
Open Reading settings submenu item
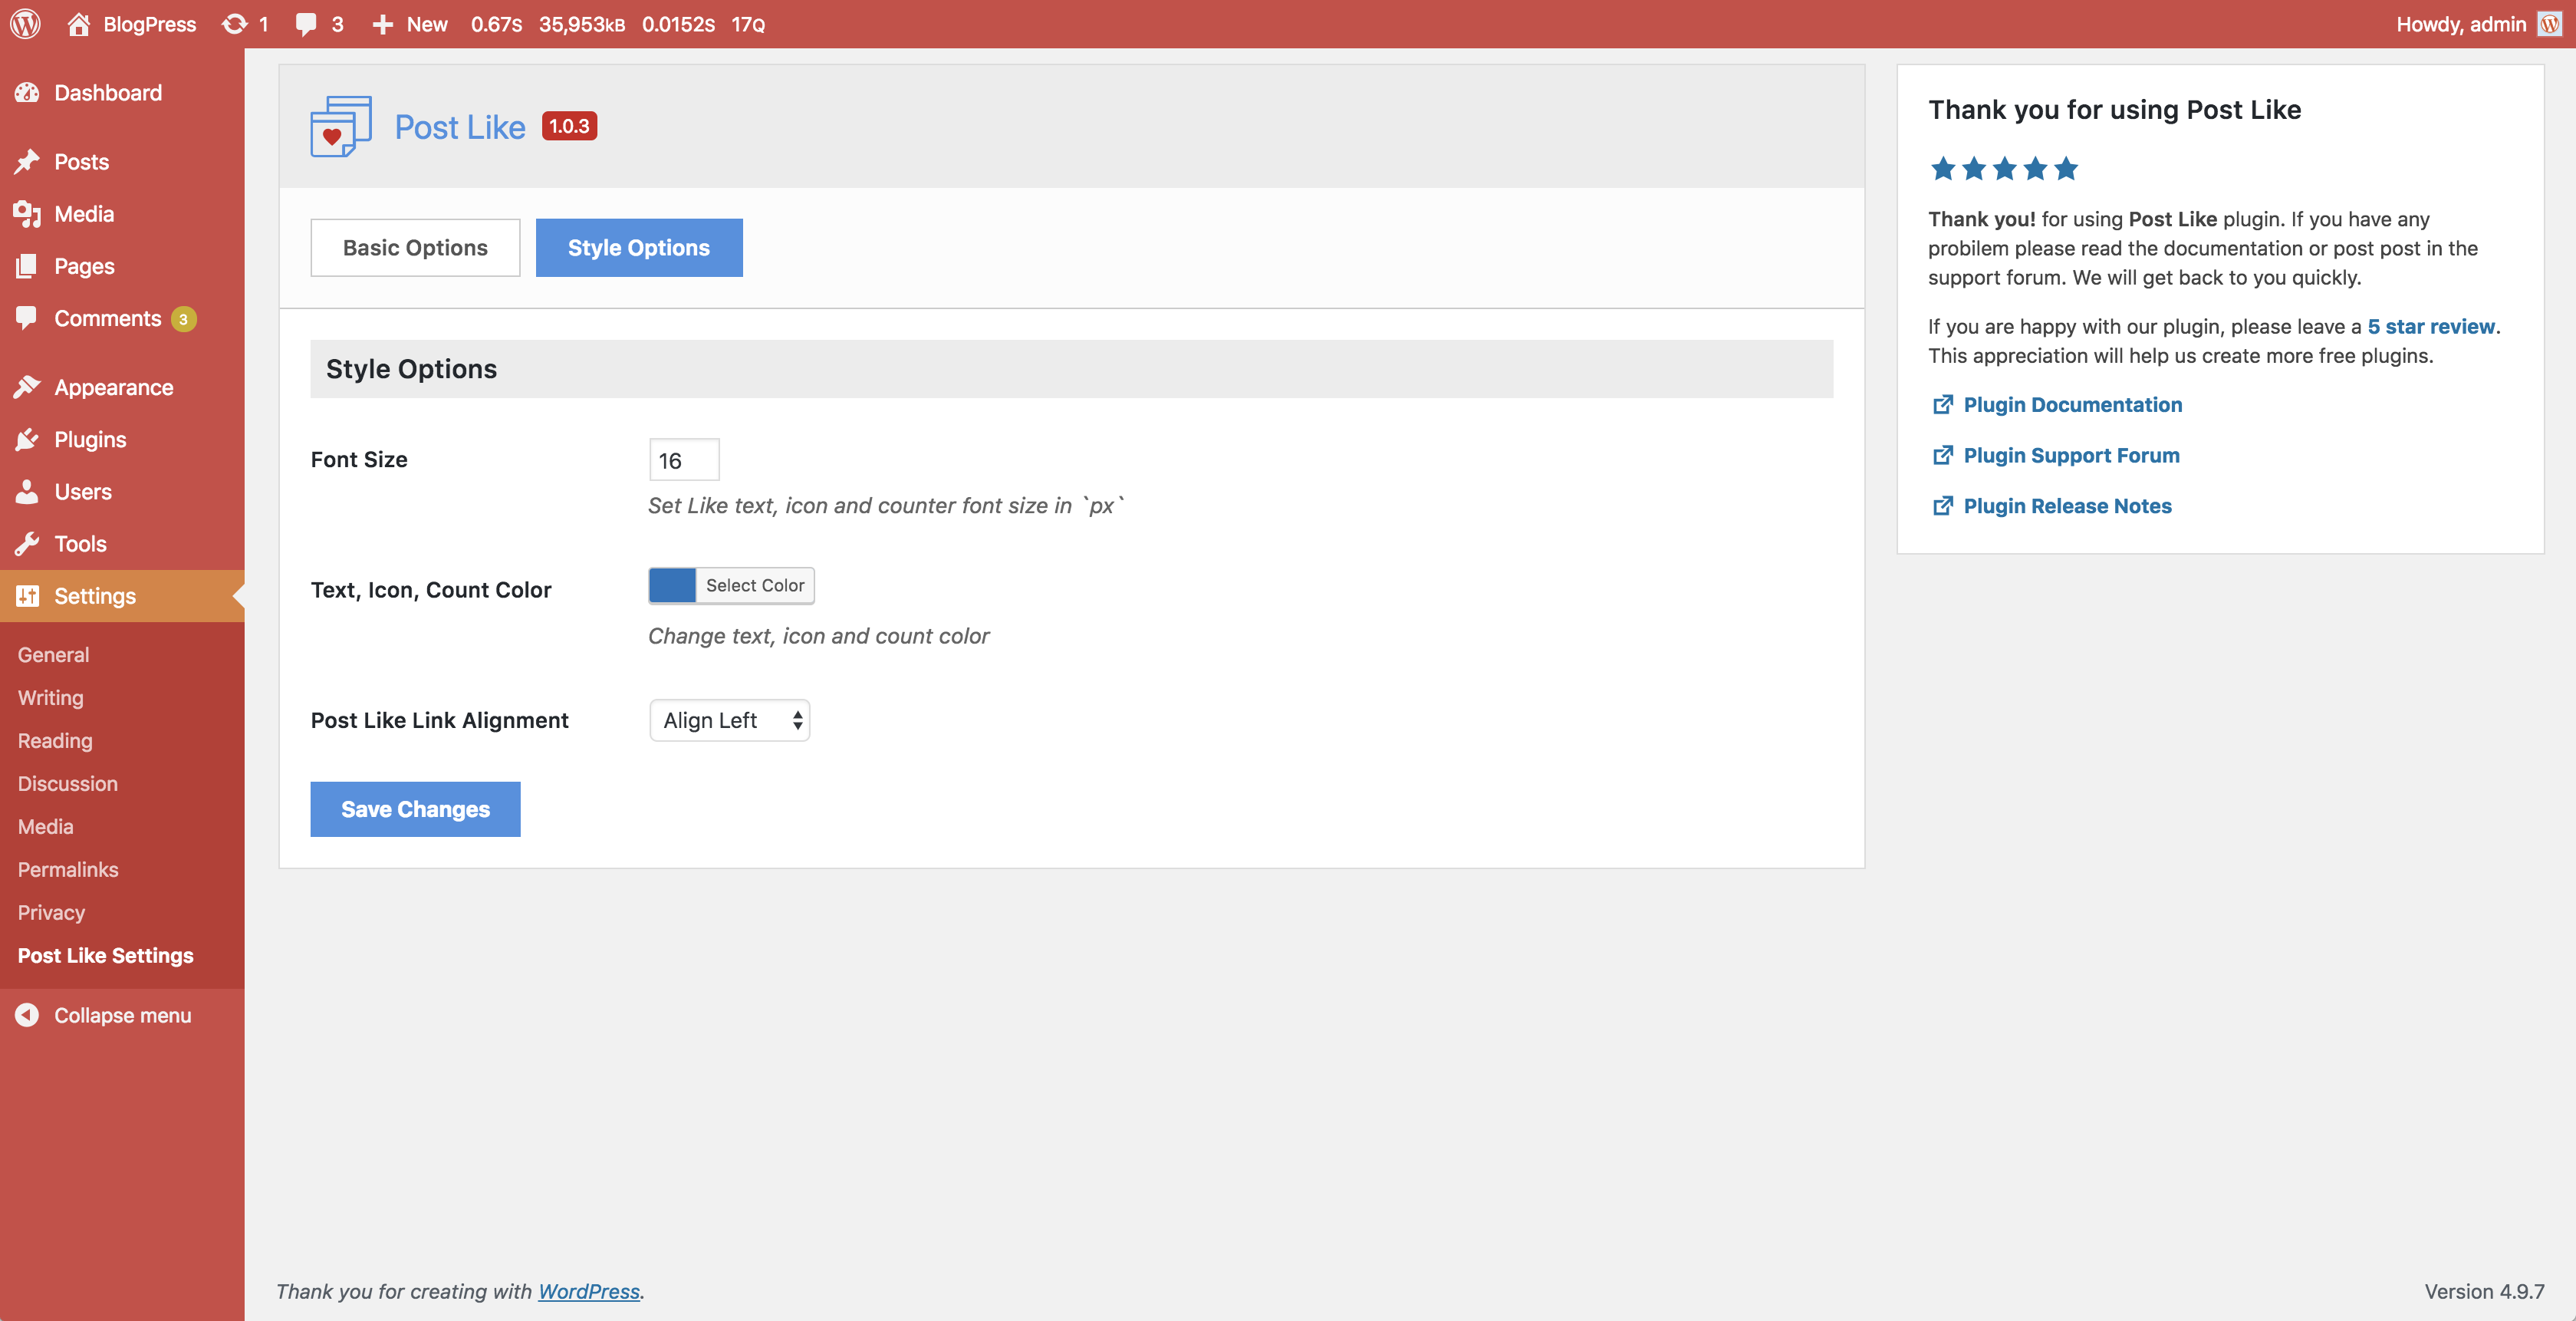pos(55,741)
